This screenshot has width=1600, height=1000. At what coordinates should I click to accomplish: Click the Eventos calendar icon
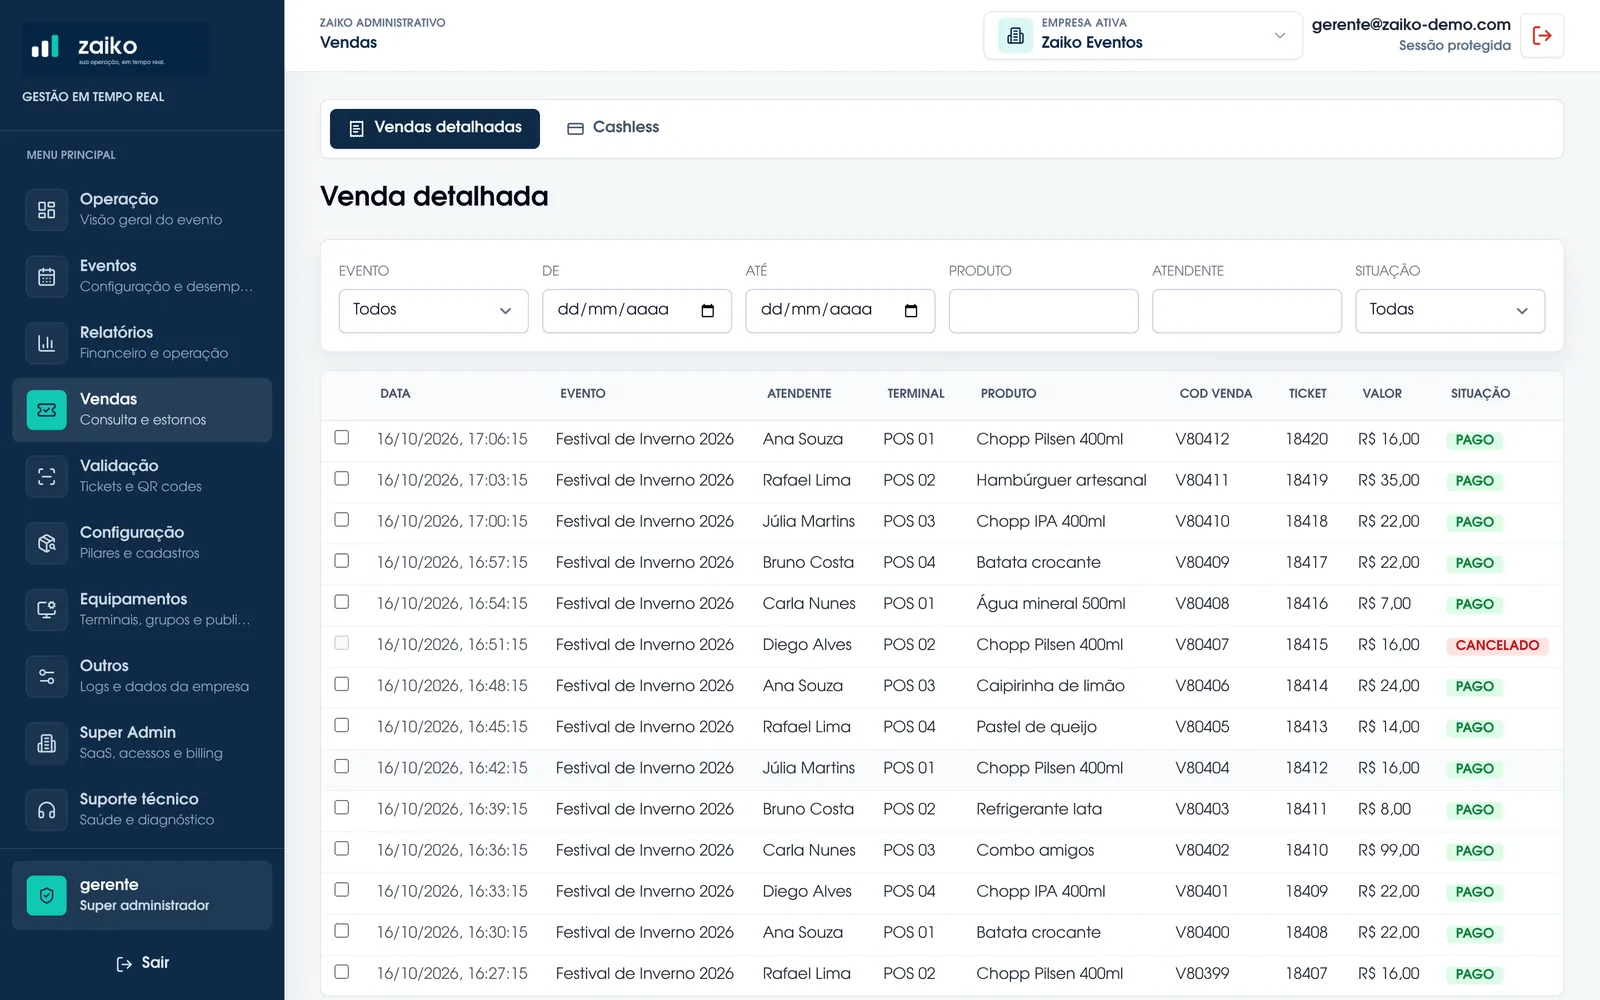tap(46, 277)
